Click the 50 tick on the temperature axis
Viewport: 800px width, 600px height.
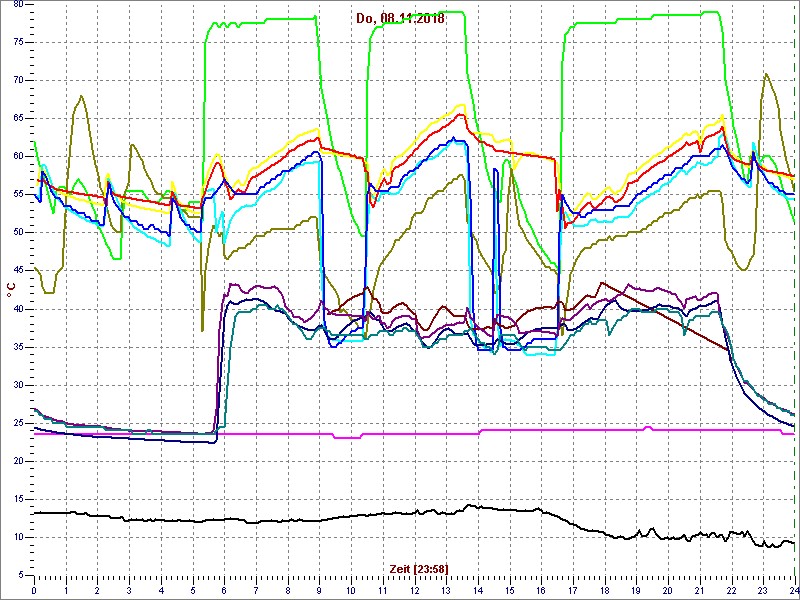pyautogui.click(x=19, y=232)
